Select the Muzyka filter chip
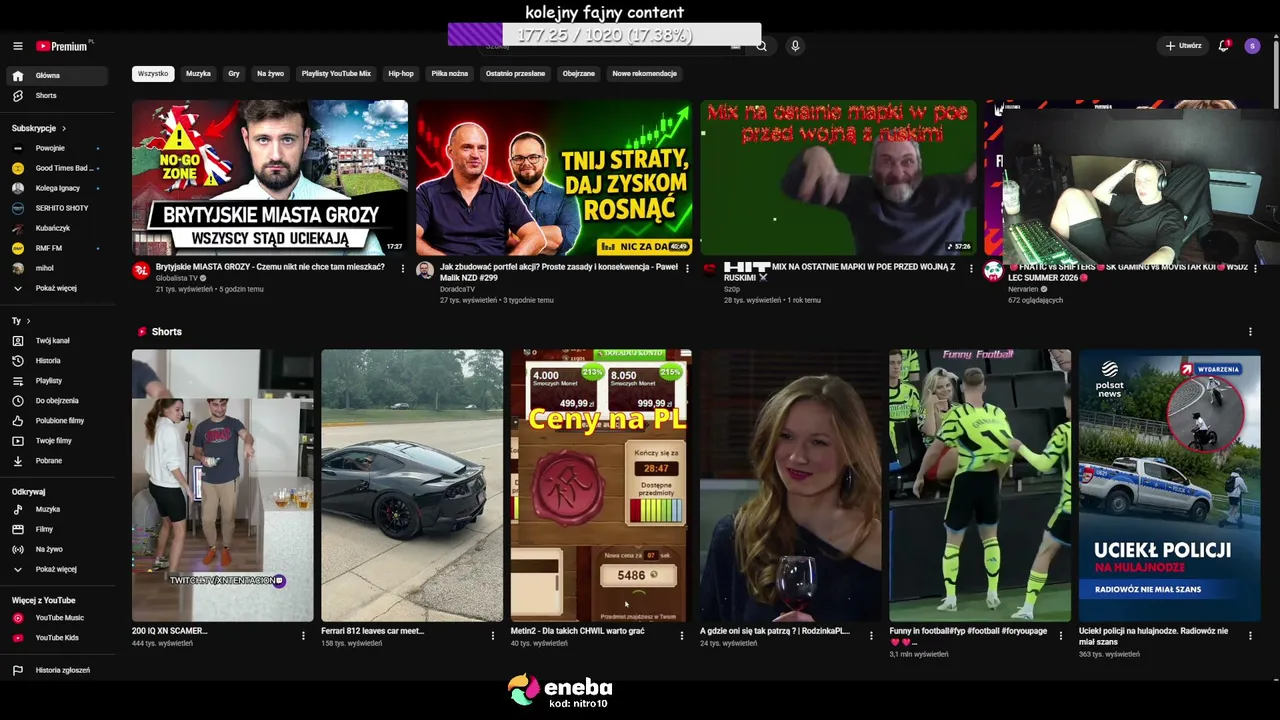 click(x=198, y=74)
